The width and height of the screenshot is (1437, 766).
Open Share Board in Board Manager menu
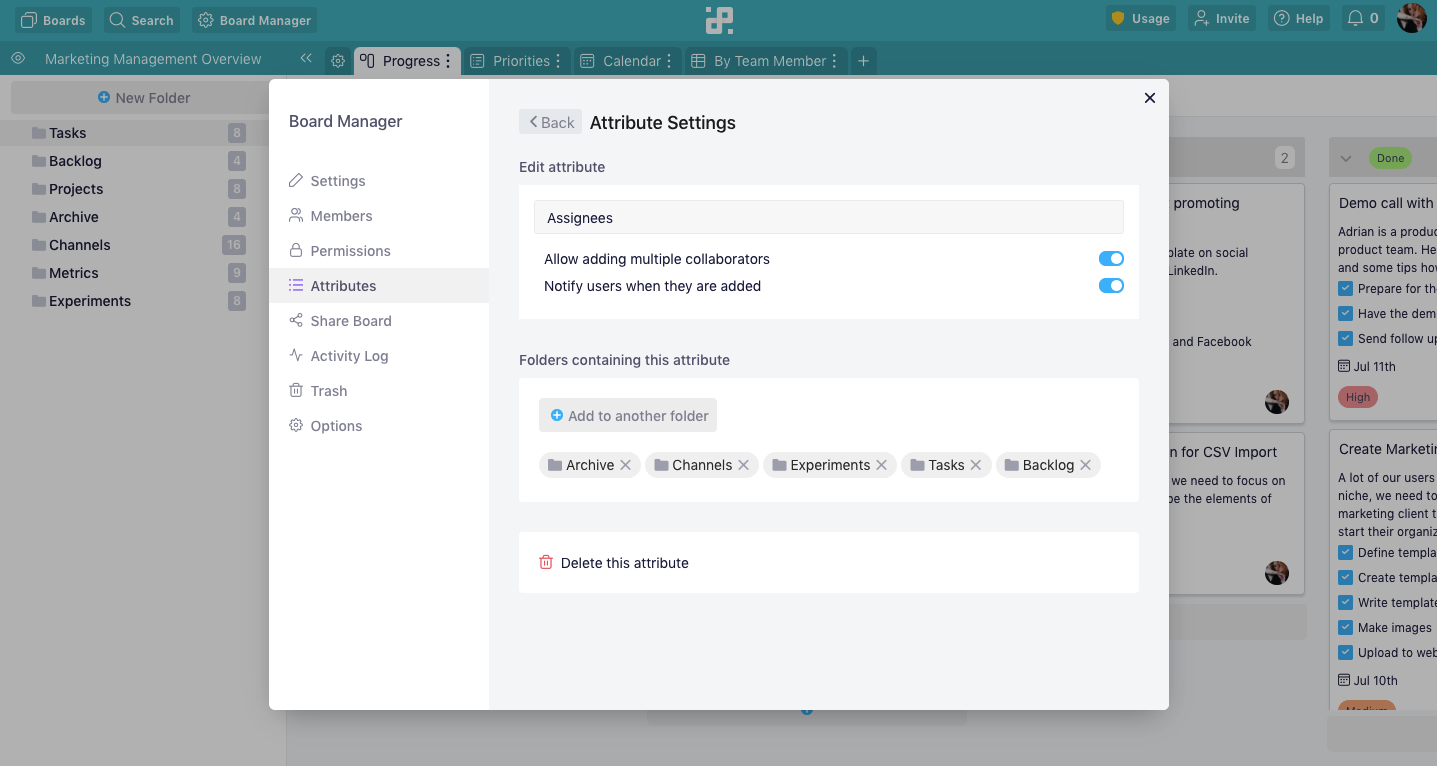(x=379, y=321)
